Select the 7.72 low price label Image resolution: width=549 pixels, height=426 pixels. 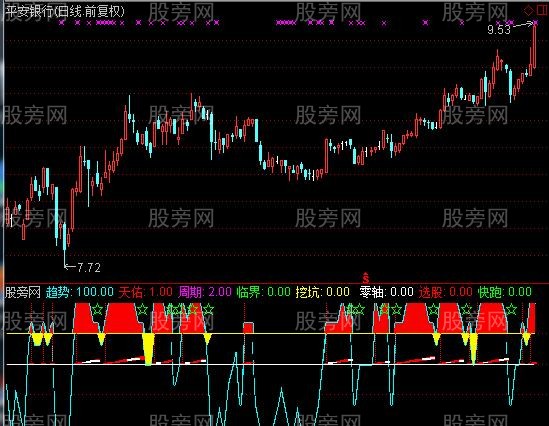pos(89,268)
